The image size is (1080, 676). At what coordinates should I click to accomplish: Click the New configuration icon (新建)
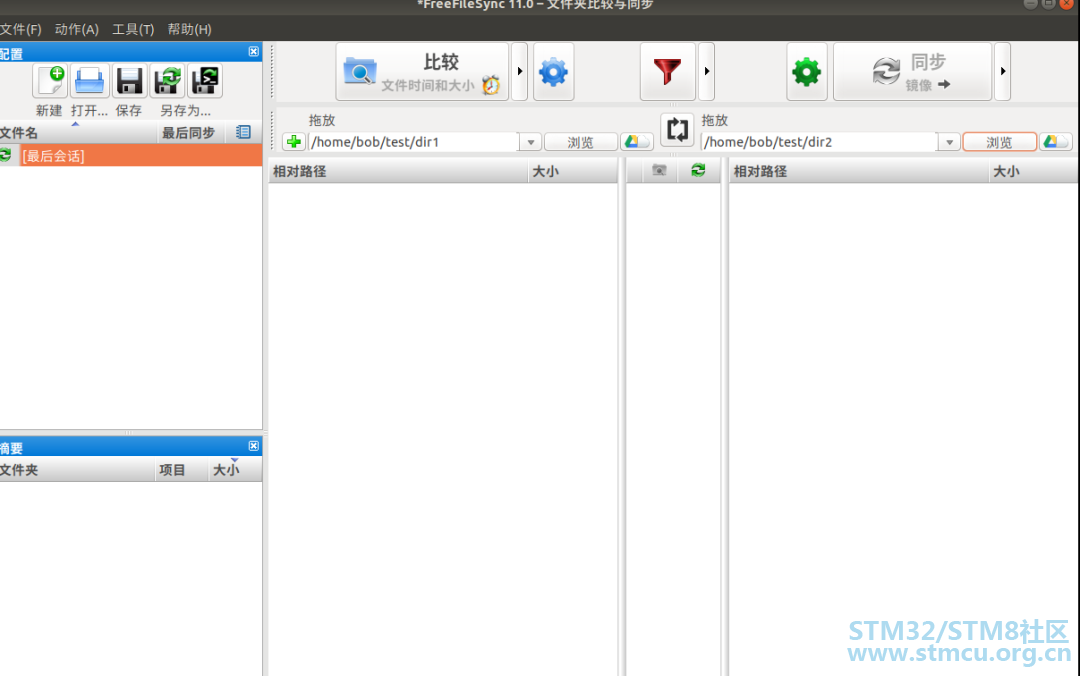pos(50,81)
